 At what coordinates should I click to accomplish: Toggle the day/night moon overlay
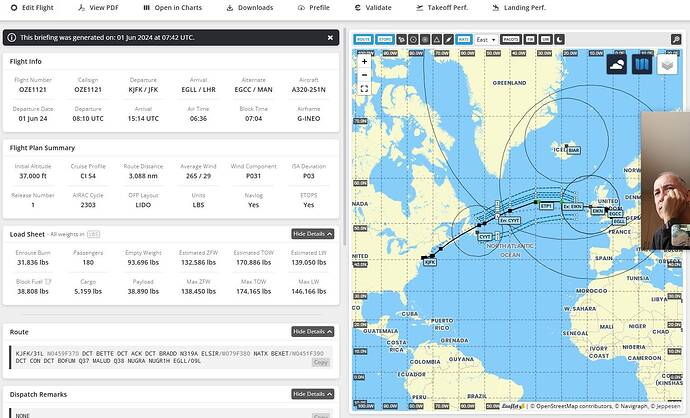pos(559,40)
